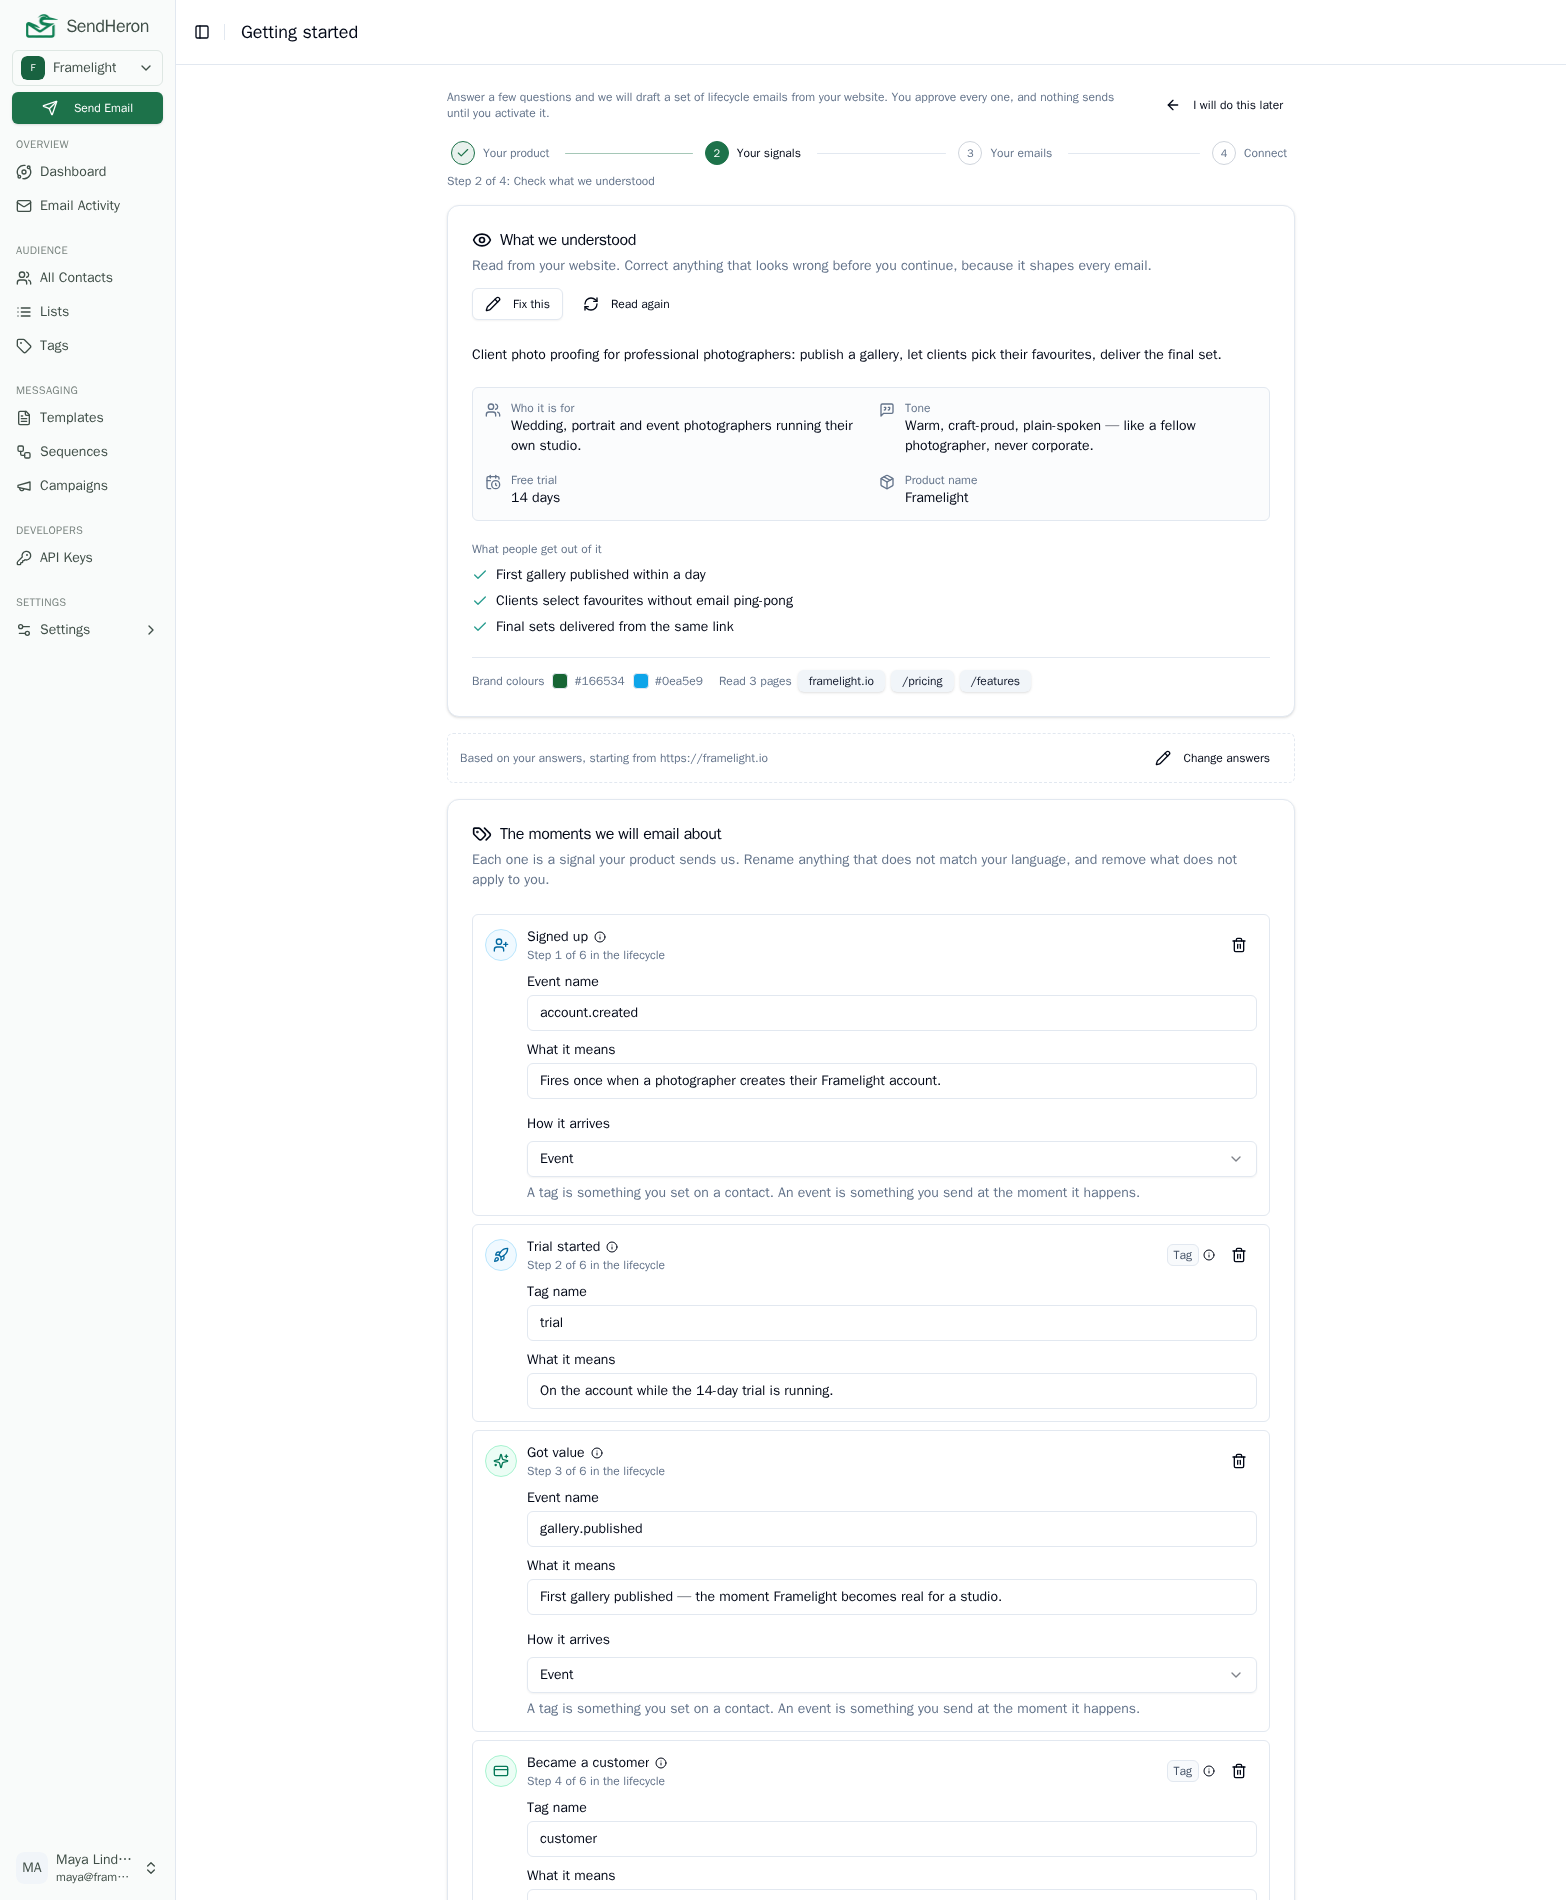1566x1900 pixels.
Task: Open Sequences in the sidebar
Action: pos(87,452)
